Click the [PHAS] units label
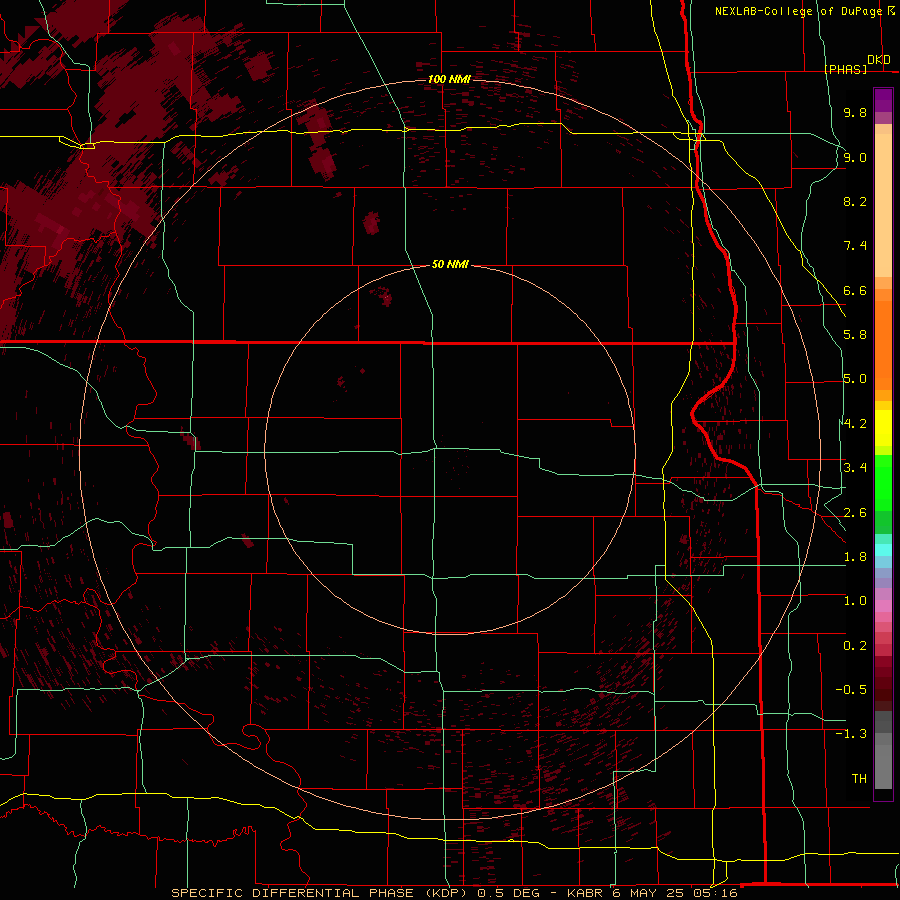The height and width of the screenshot is (900, 900). tap(846, 69)
